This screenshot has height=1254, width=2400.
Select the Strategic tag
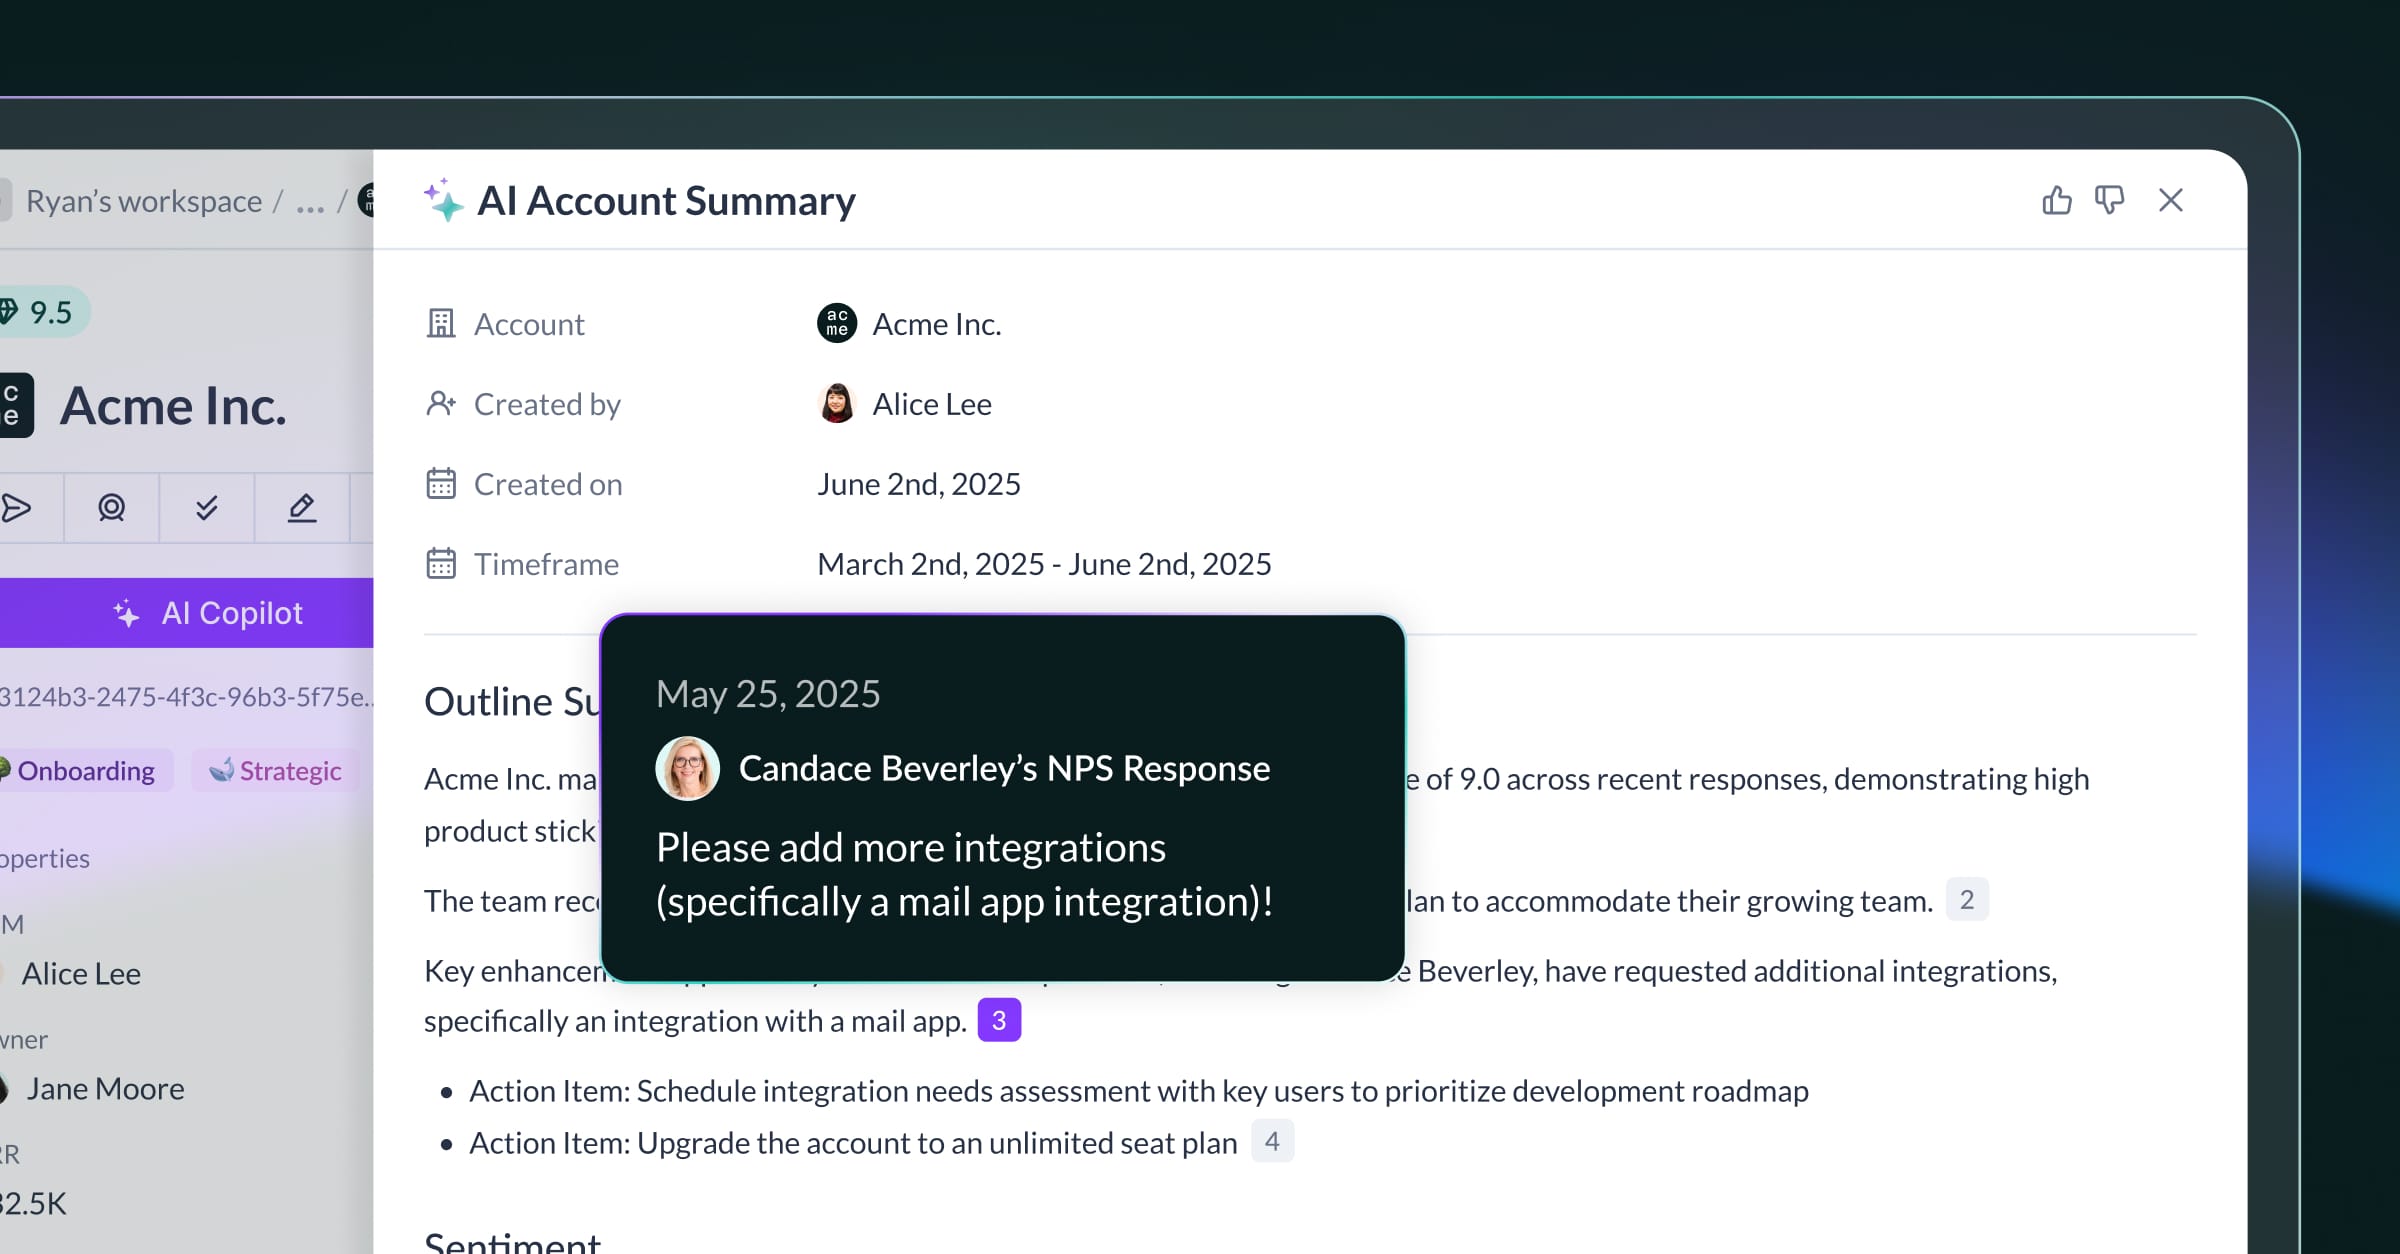point(276,771)
